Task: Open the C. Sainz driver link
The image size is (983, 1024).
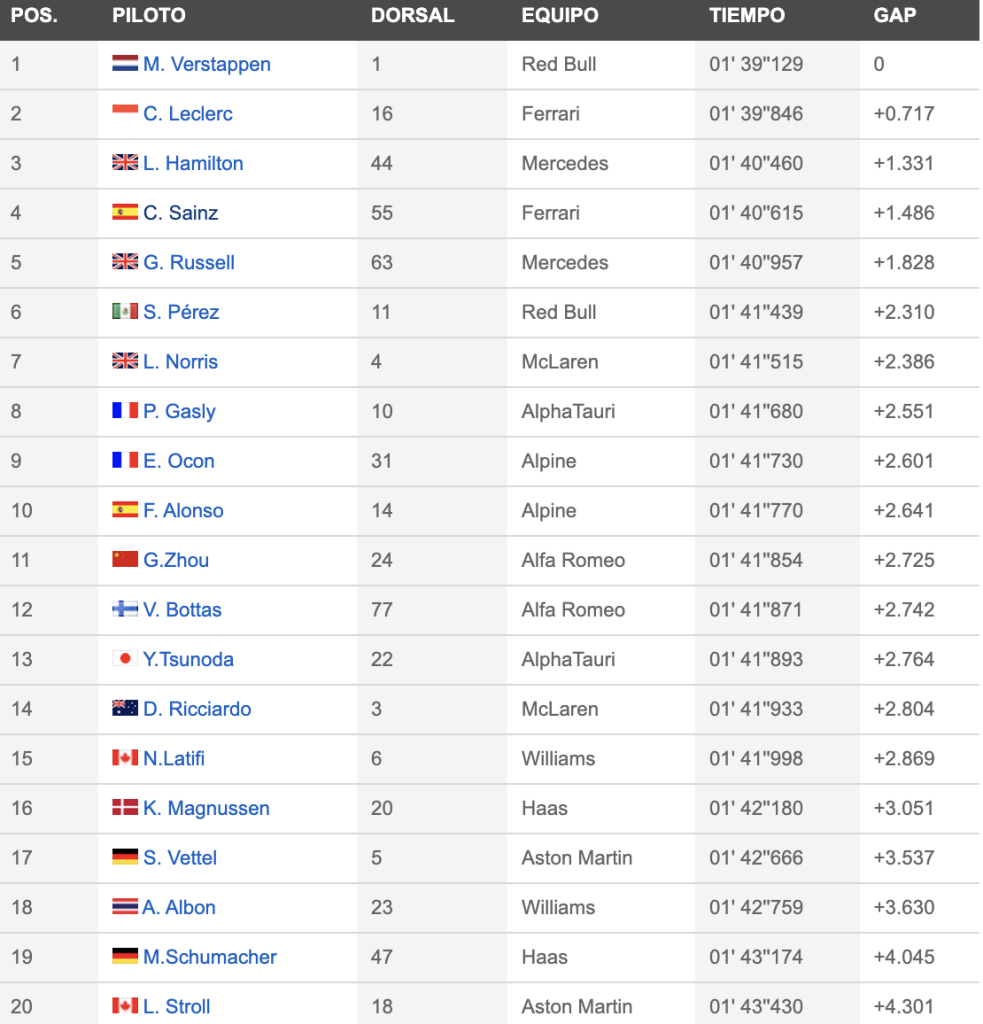Action: point(180,213)
